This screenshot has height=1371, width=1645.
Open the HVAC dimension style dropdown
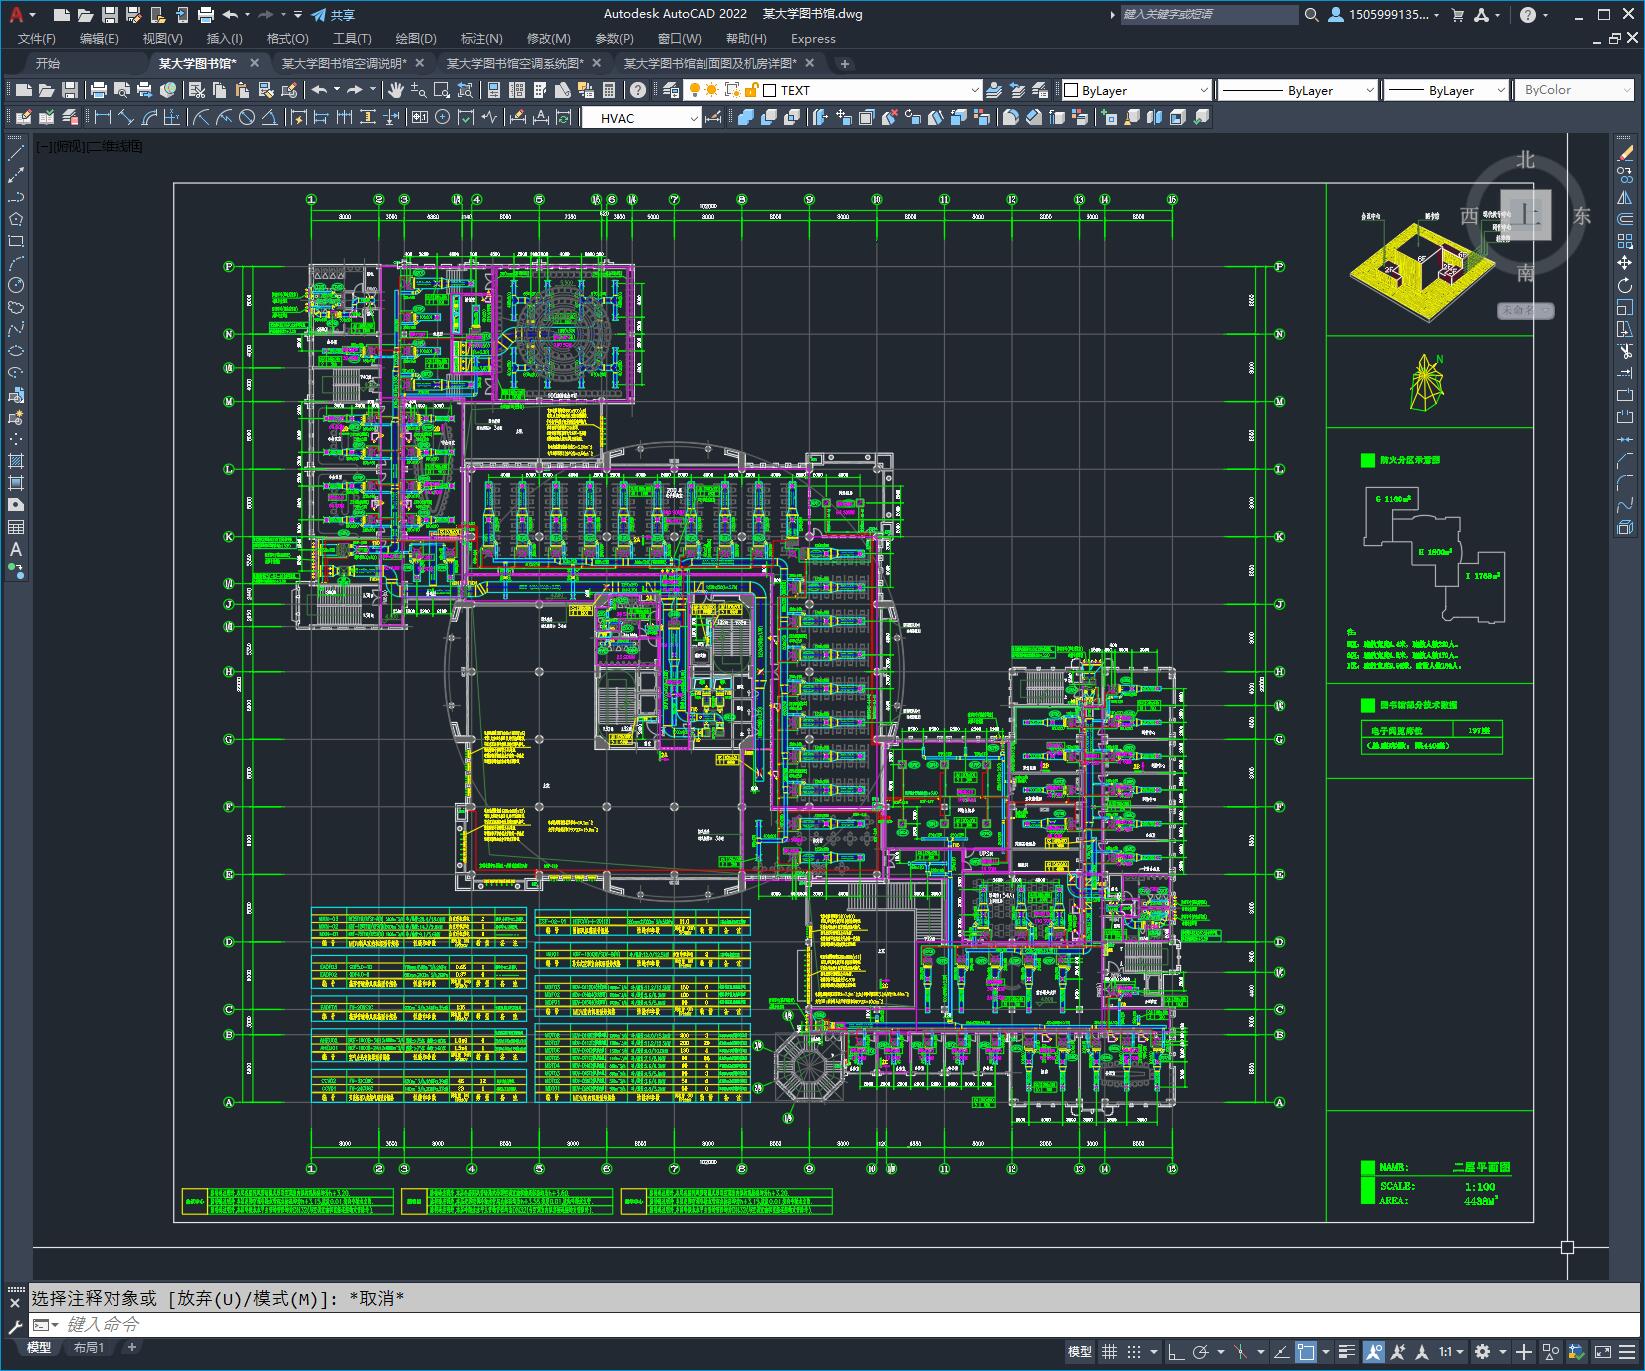coord(694,118)
